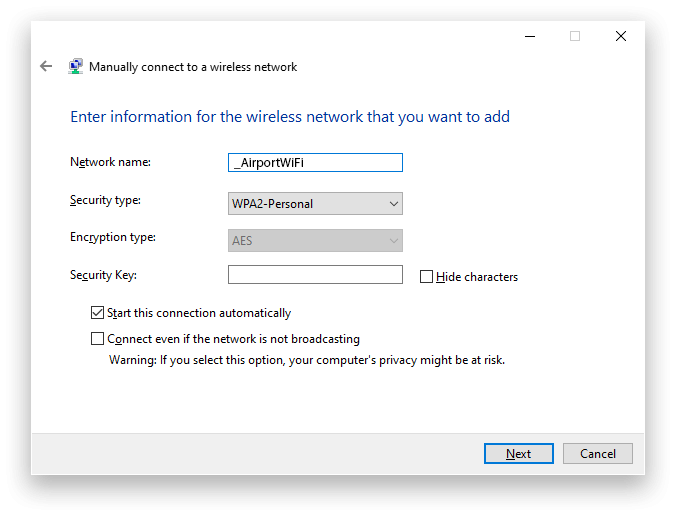Uncheck Start this connection automatically
This screenshot has height=516, width=676.
coord(98,313)
